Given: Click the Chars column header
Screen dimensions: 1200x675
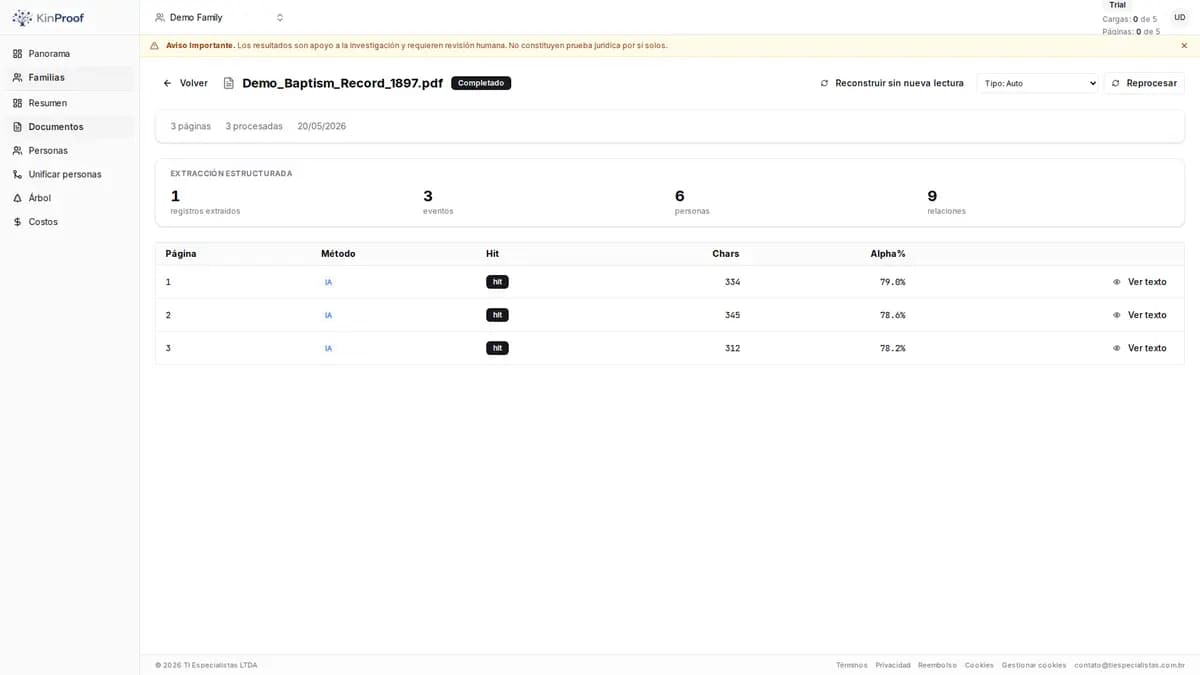Looking at the screenshot, I should [726, 254].
